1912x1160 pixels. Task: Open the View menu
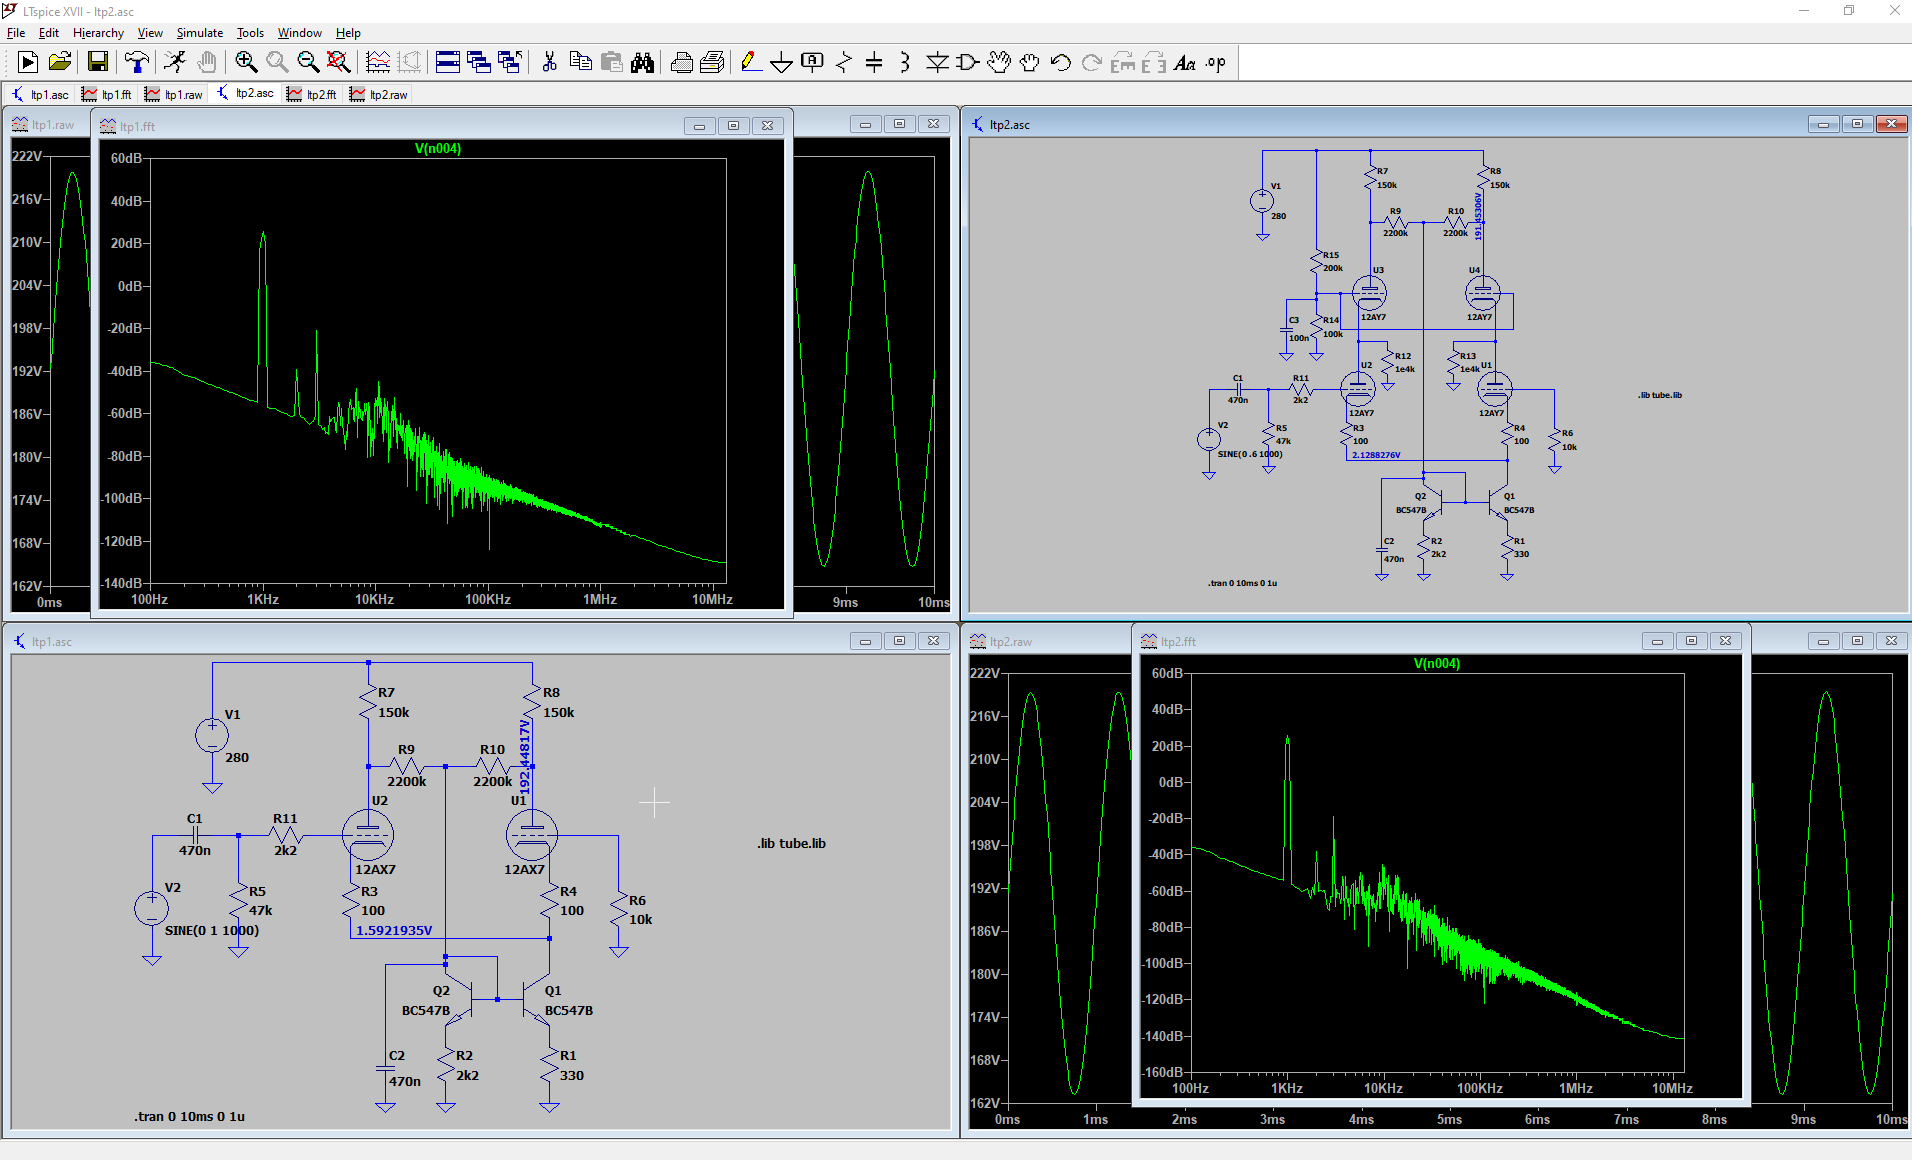[150, 33]
